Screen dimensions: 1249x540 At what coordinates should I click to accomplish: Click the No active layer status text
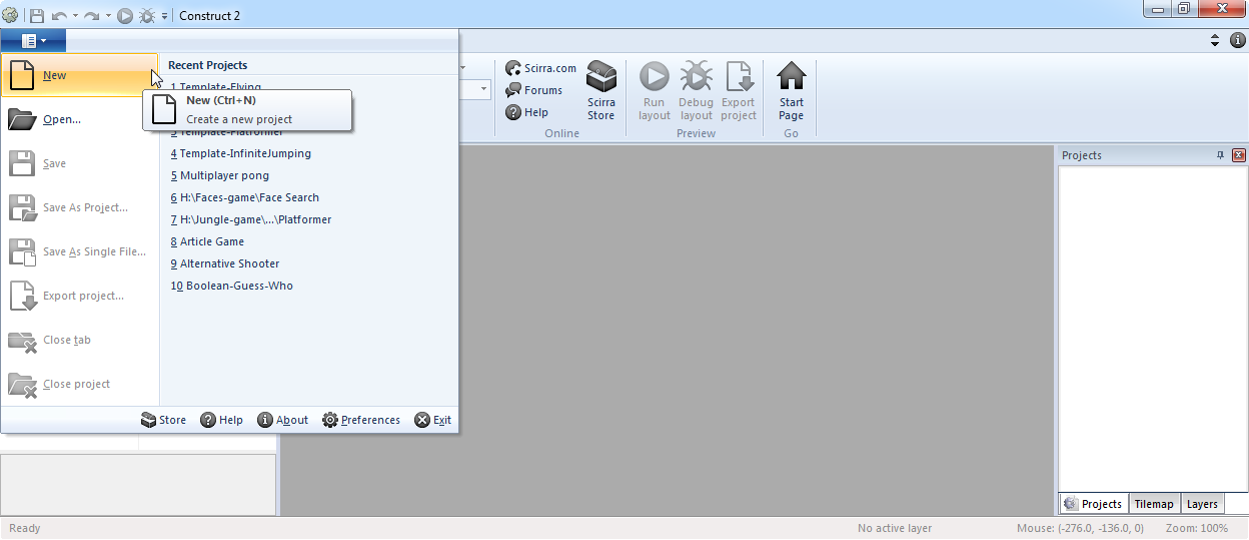pos(895,528)
